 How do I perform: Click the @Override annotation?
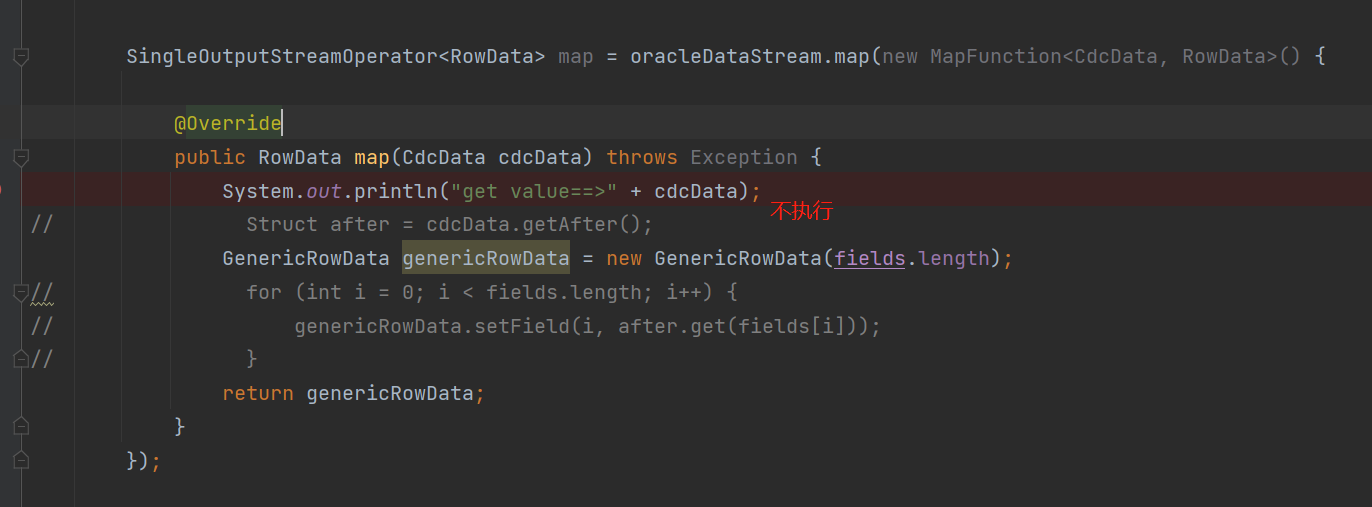pyautogui.click(x=228, y=124)
